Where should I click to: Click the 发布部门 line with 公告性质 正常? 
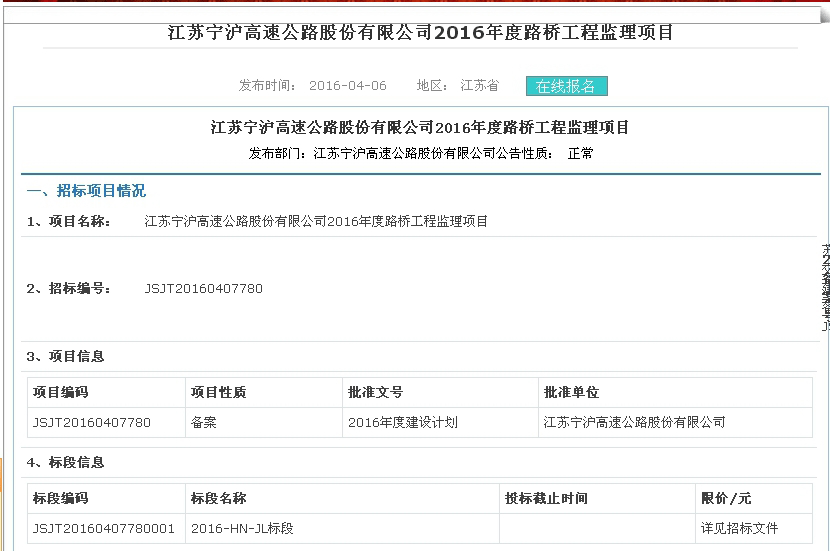tap(421, 153)
